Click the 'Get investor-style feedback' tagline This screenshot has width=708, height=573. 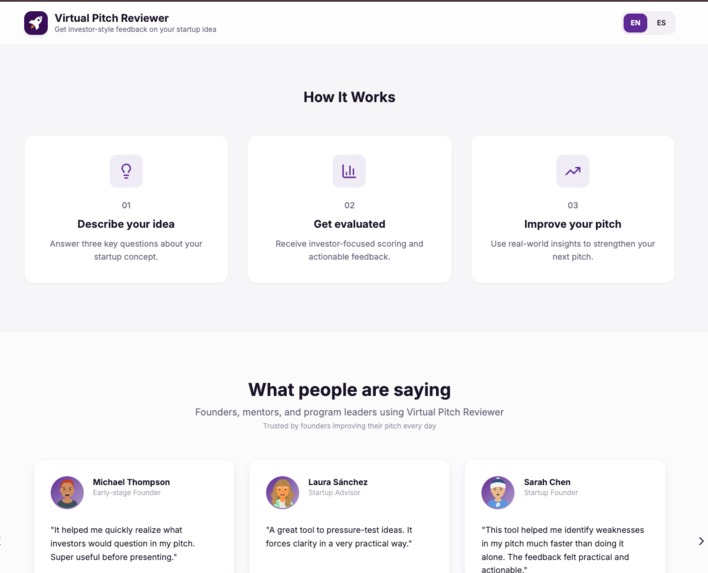click(x=135, y=29)
